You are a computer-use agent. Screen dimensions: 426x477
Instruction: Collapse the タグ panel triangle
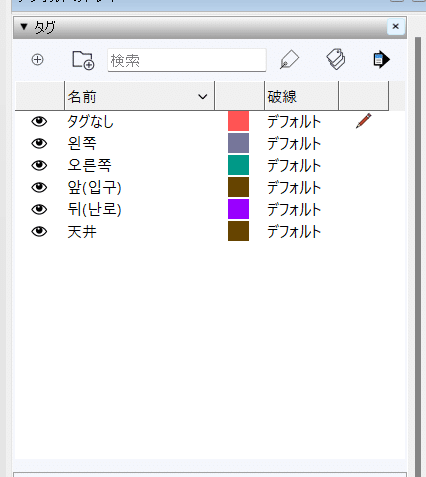tap(24, 27)
